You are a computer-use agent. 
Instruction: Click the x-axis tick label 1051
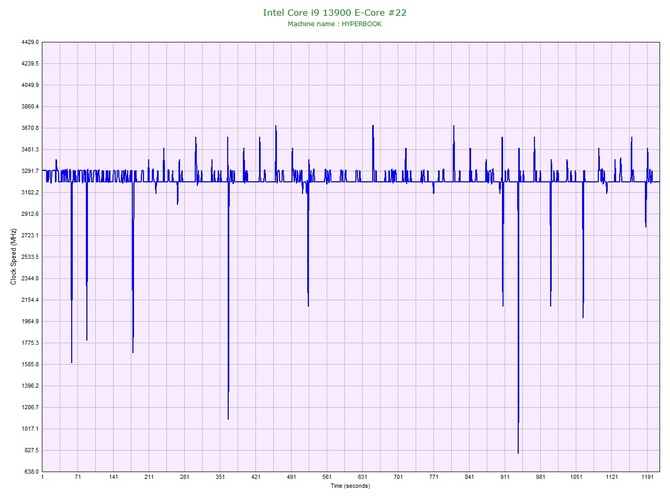(576, 477)
